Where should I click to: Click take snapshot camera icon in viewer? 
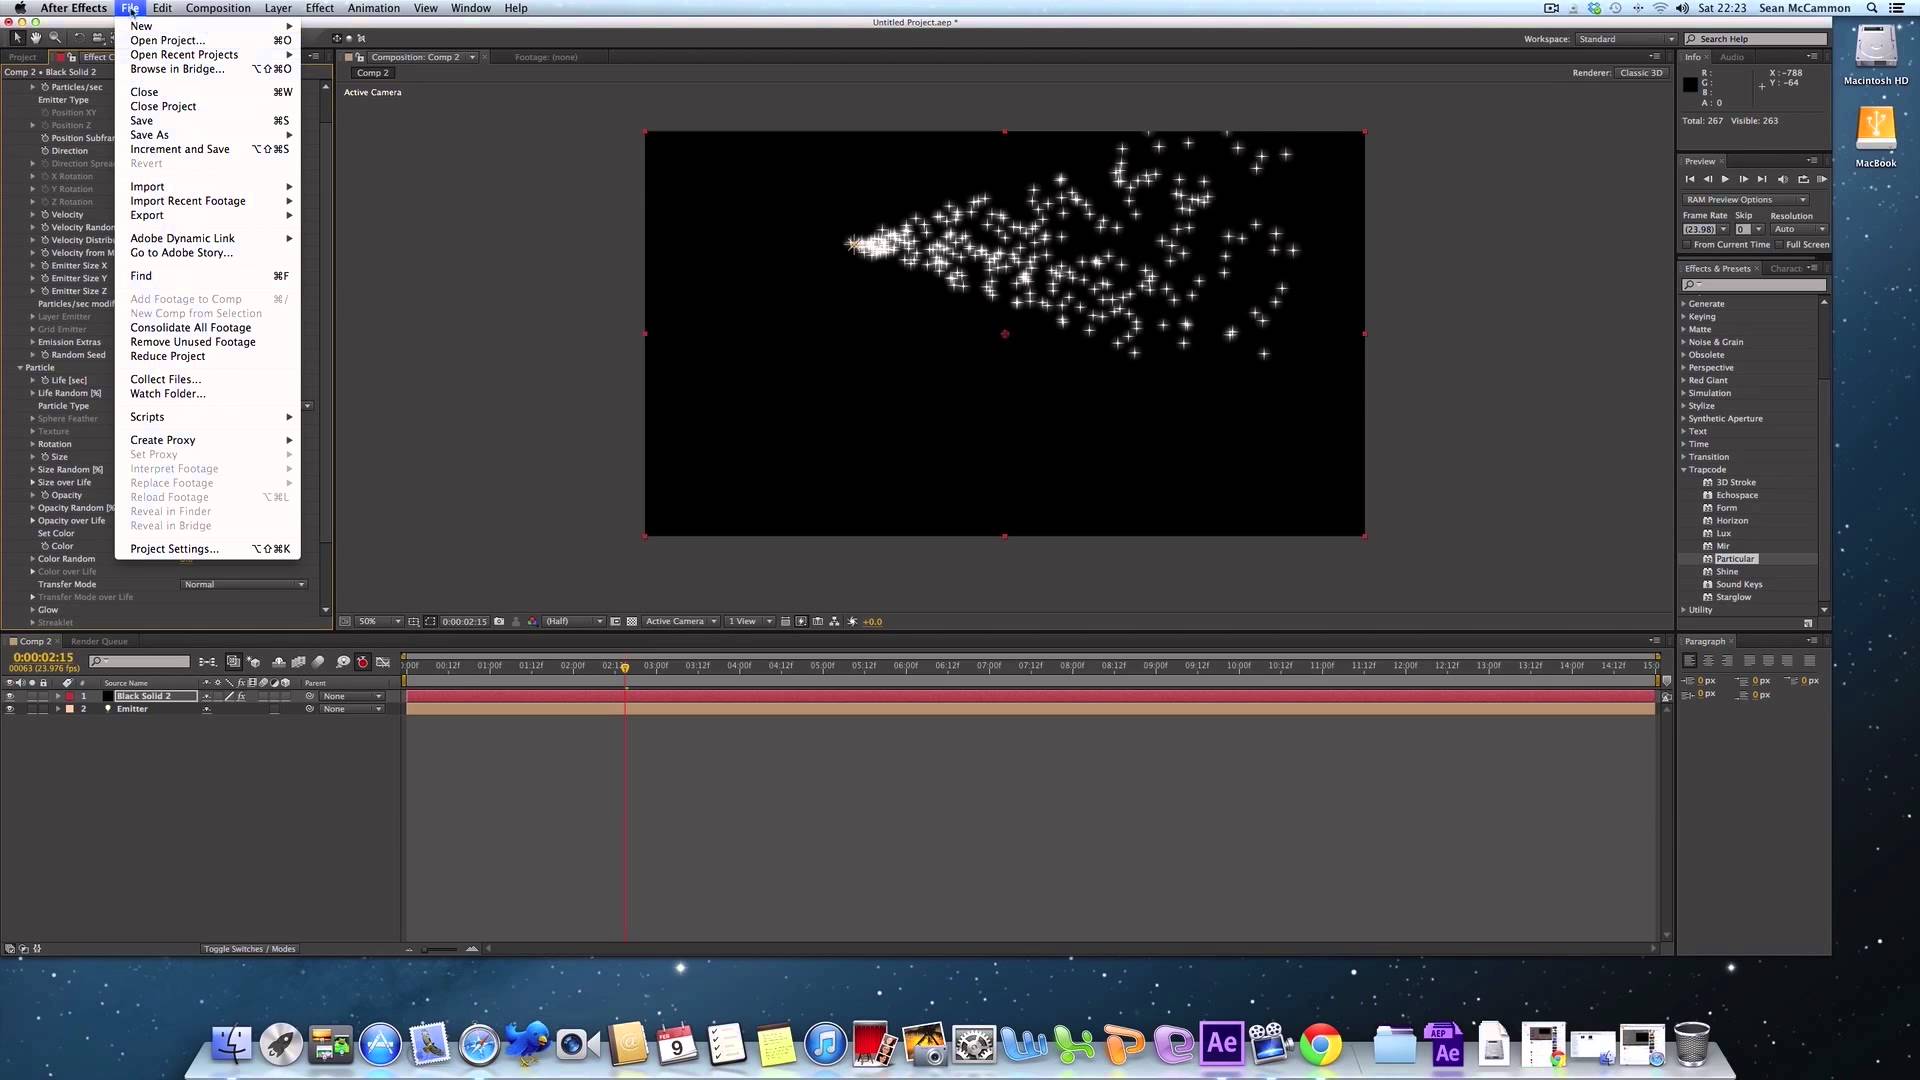tap(499, 621)
